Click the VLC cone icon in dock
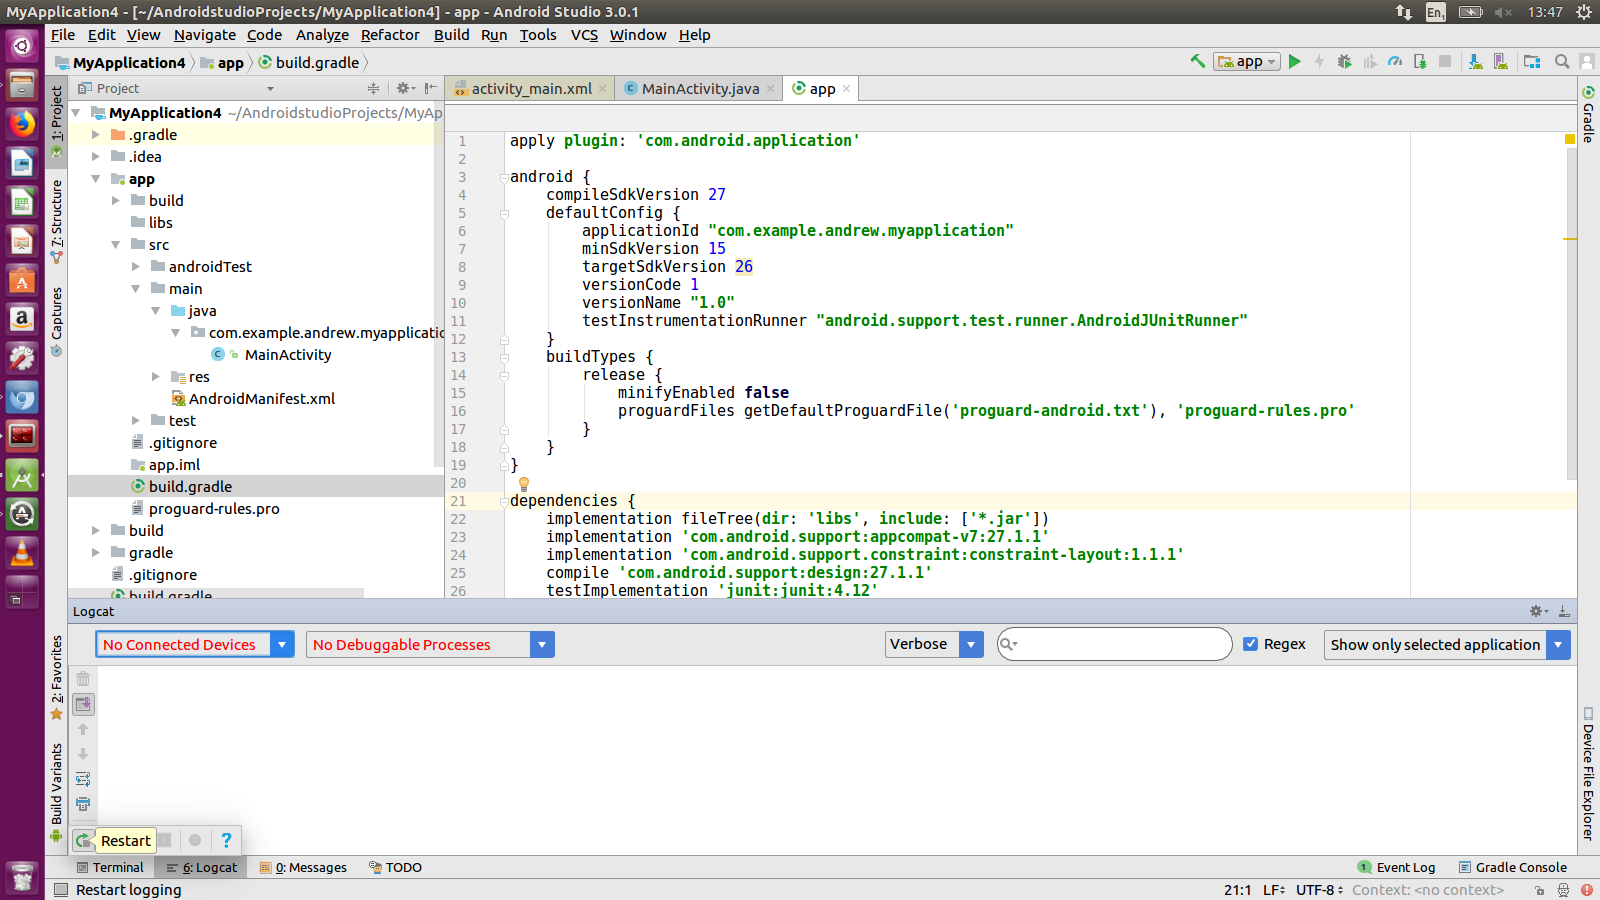The image size is (1600, 900). pos(22,552)
